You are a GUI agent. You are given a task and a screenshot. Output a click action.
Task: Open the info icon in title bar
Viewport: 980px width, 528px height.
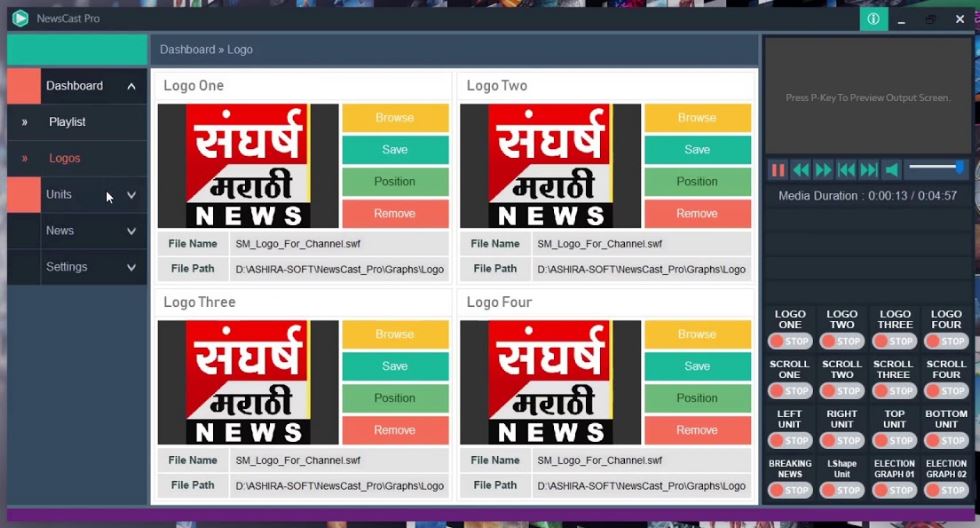[873, 19]
